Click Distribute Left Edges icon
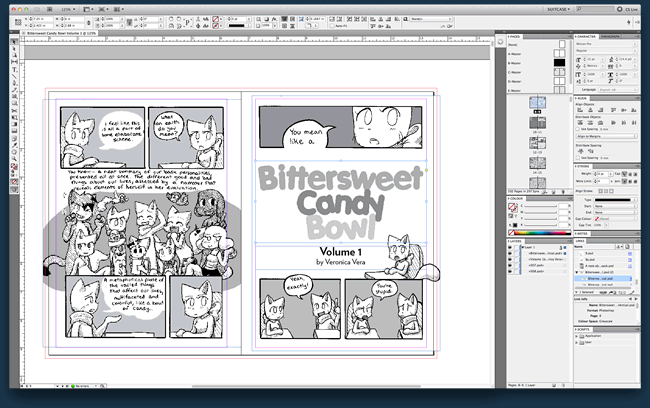The width and height of the screenshot is (650, 408). (613, 123)
